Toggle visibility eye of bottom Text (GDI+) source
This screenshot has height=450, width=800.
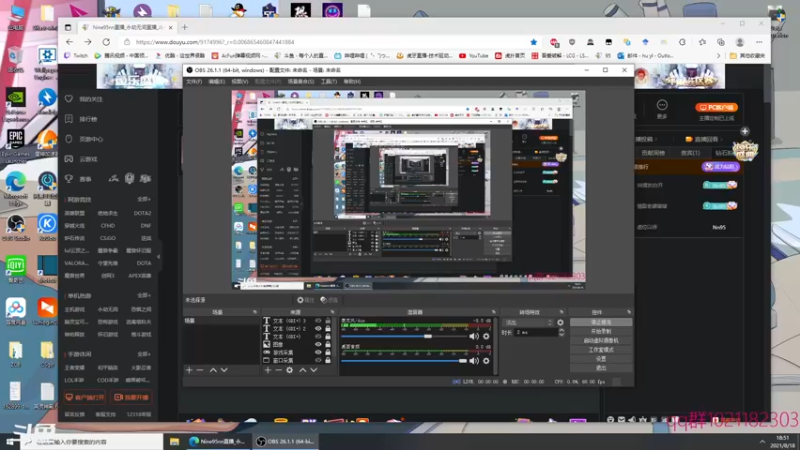click(318, 336)
